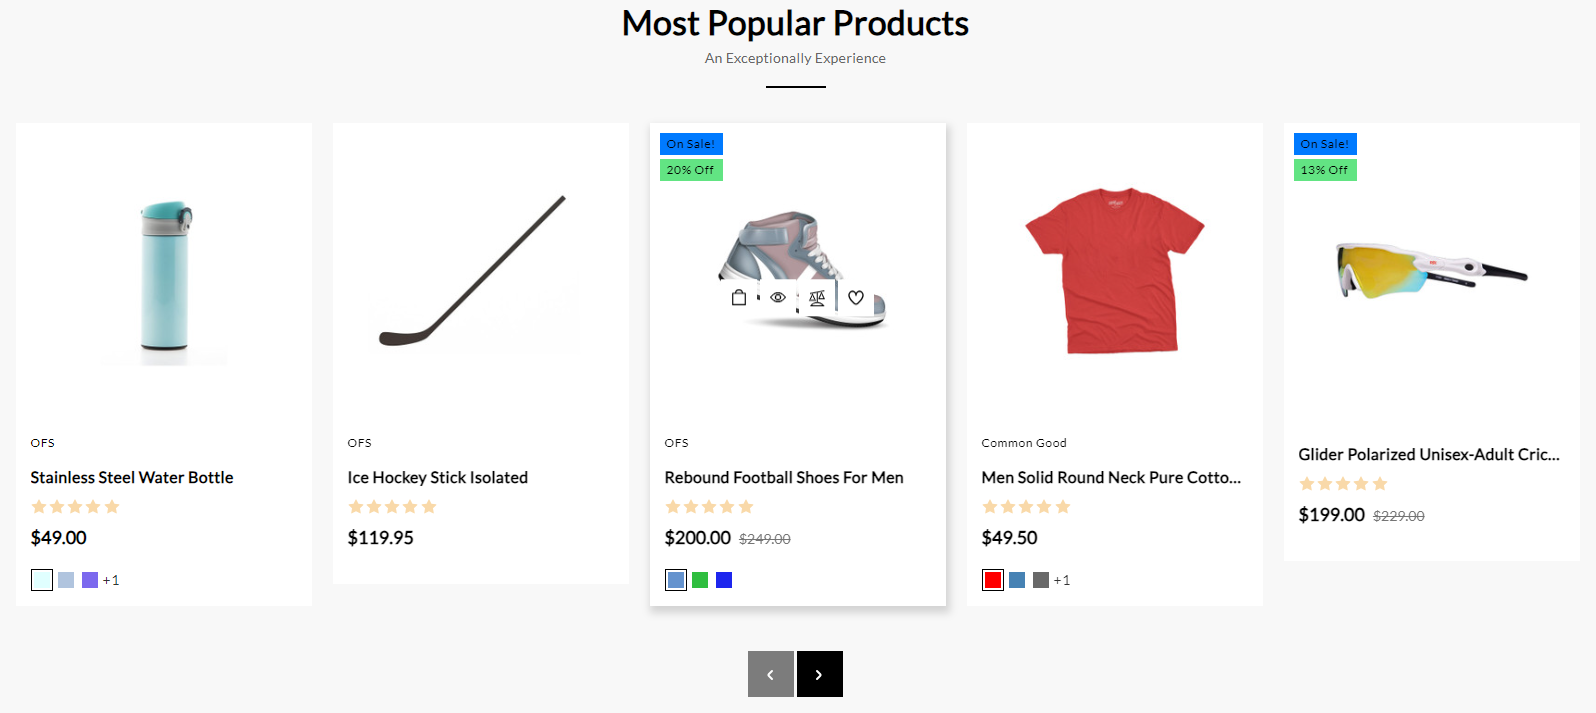
Task: Go to the previous products slide arrow
Action: pyautogui.click(x=770, y=674)
